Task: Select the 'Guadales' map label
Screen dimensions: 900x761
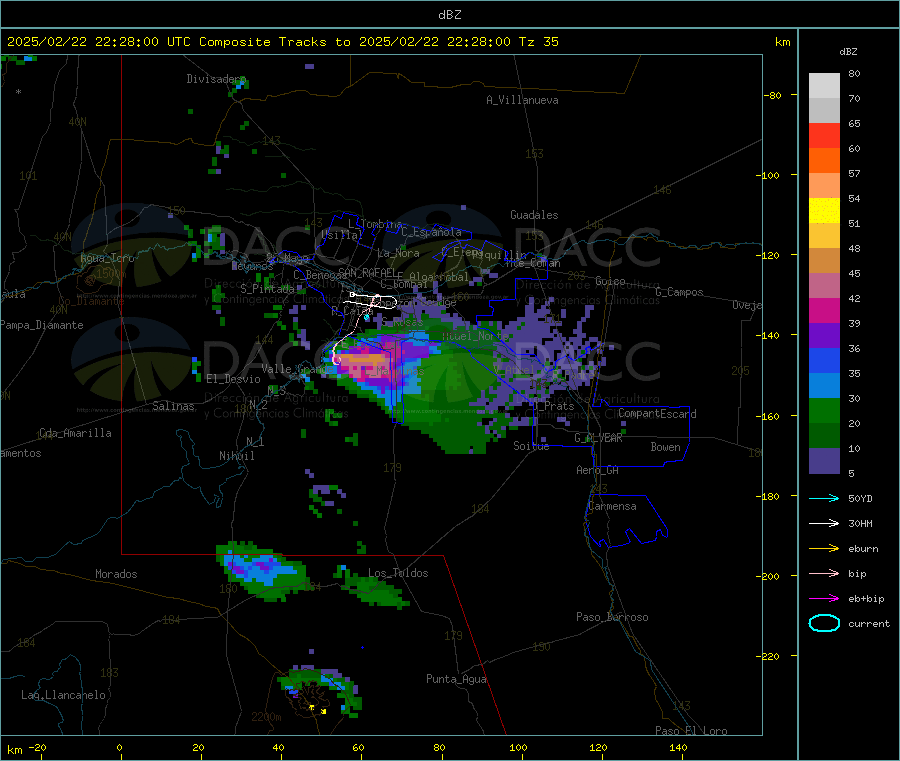Action: click(x=534, y=215)
